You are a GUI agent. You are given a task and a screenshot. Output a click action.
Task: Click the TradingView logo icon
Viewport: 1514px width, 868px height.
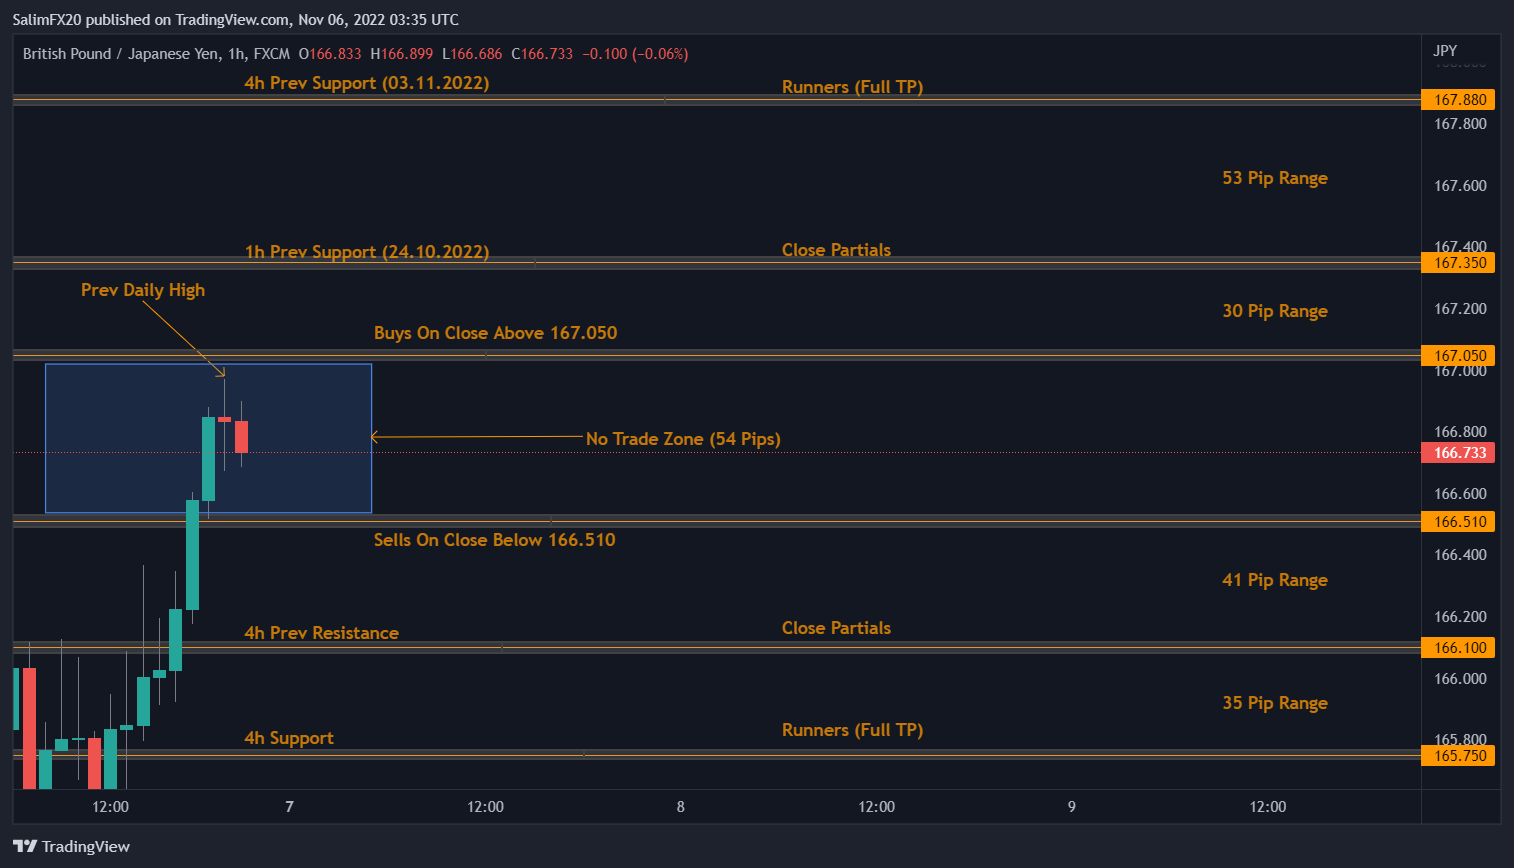[25, 846]
